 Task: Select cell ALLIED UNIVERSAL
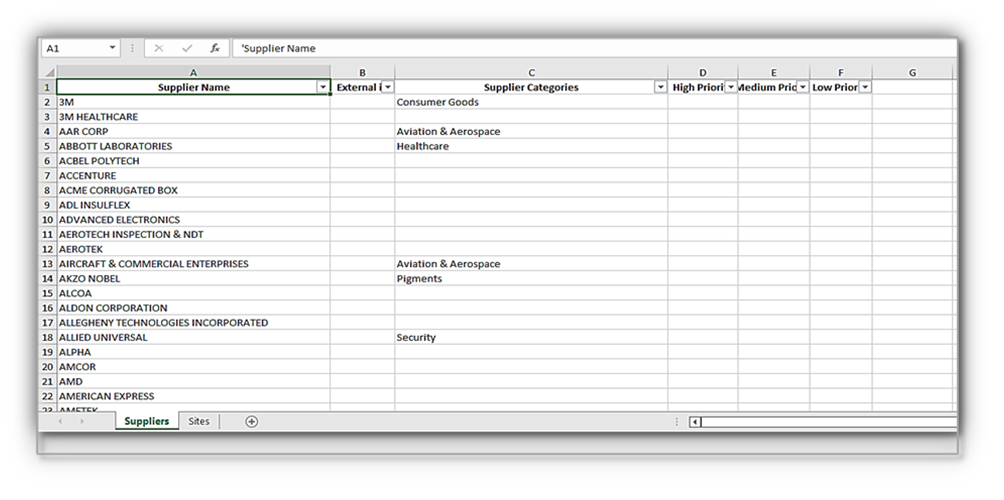tap(193, 337)
